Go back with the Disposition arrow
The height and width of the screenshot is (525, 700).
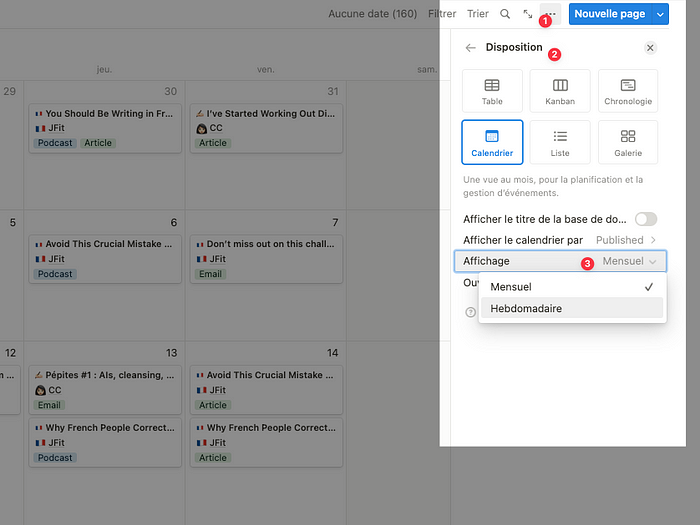pos(471,48)
